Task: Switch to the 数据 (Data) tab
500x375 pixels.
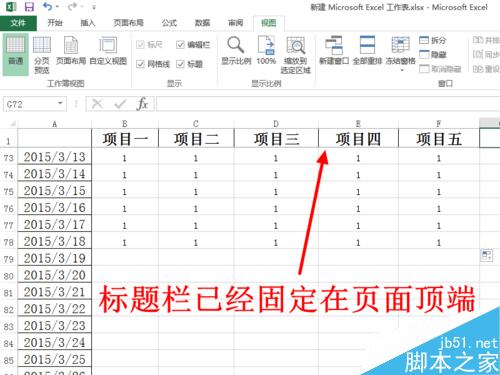Action: pyautogui.click(x=202, y=23)
